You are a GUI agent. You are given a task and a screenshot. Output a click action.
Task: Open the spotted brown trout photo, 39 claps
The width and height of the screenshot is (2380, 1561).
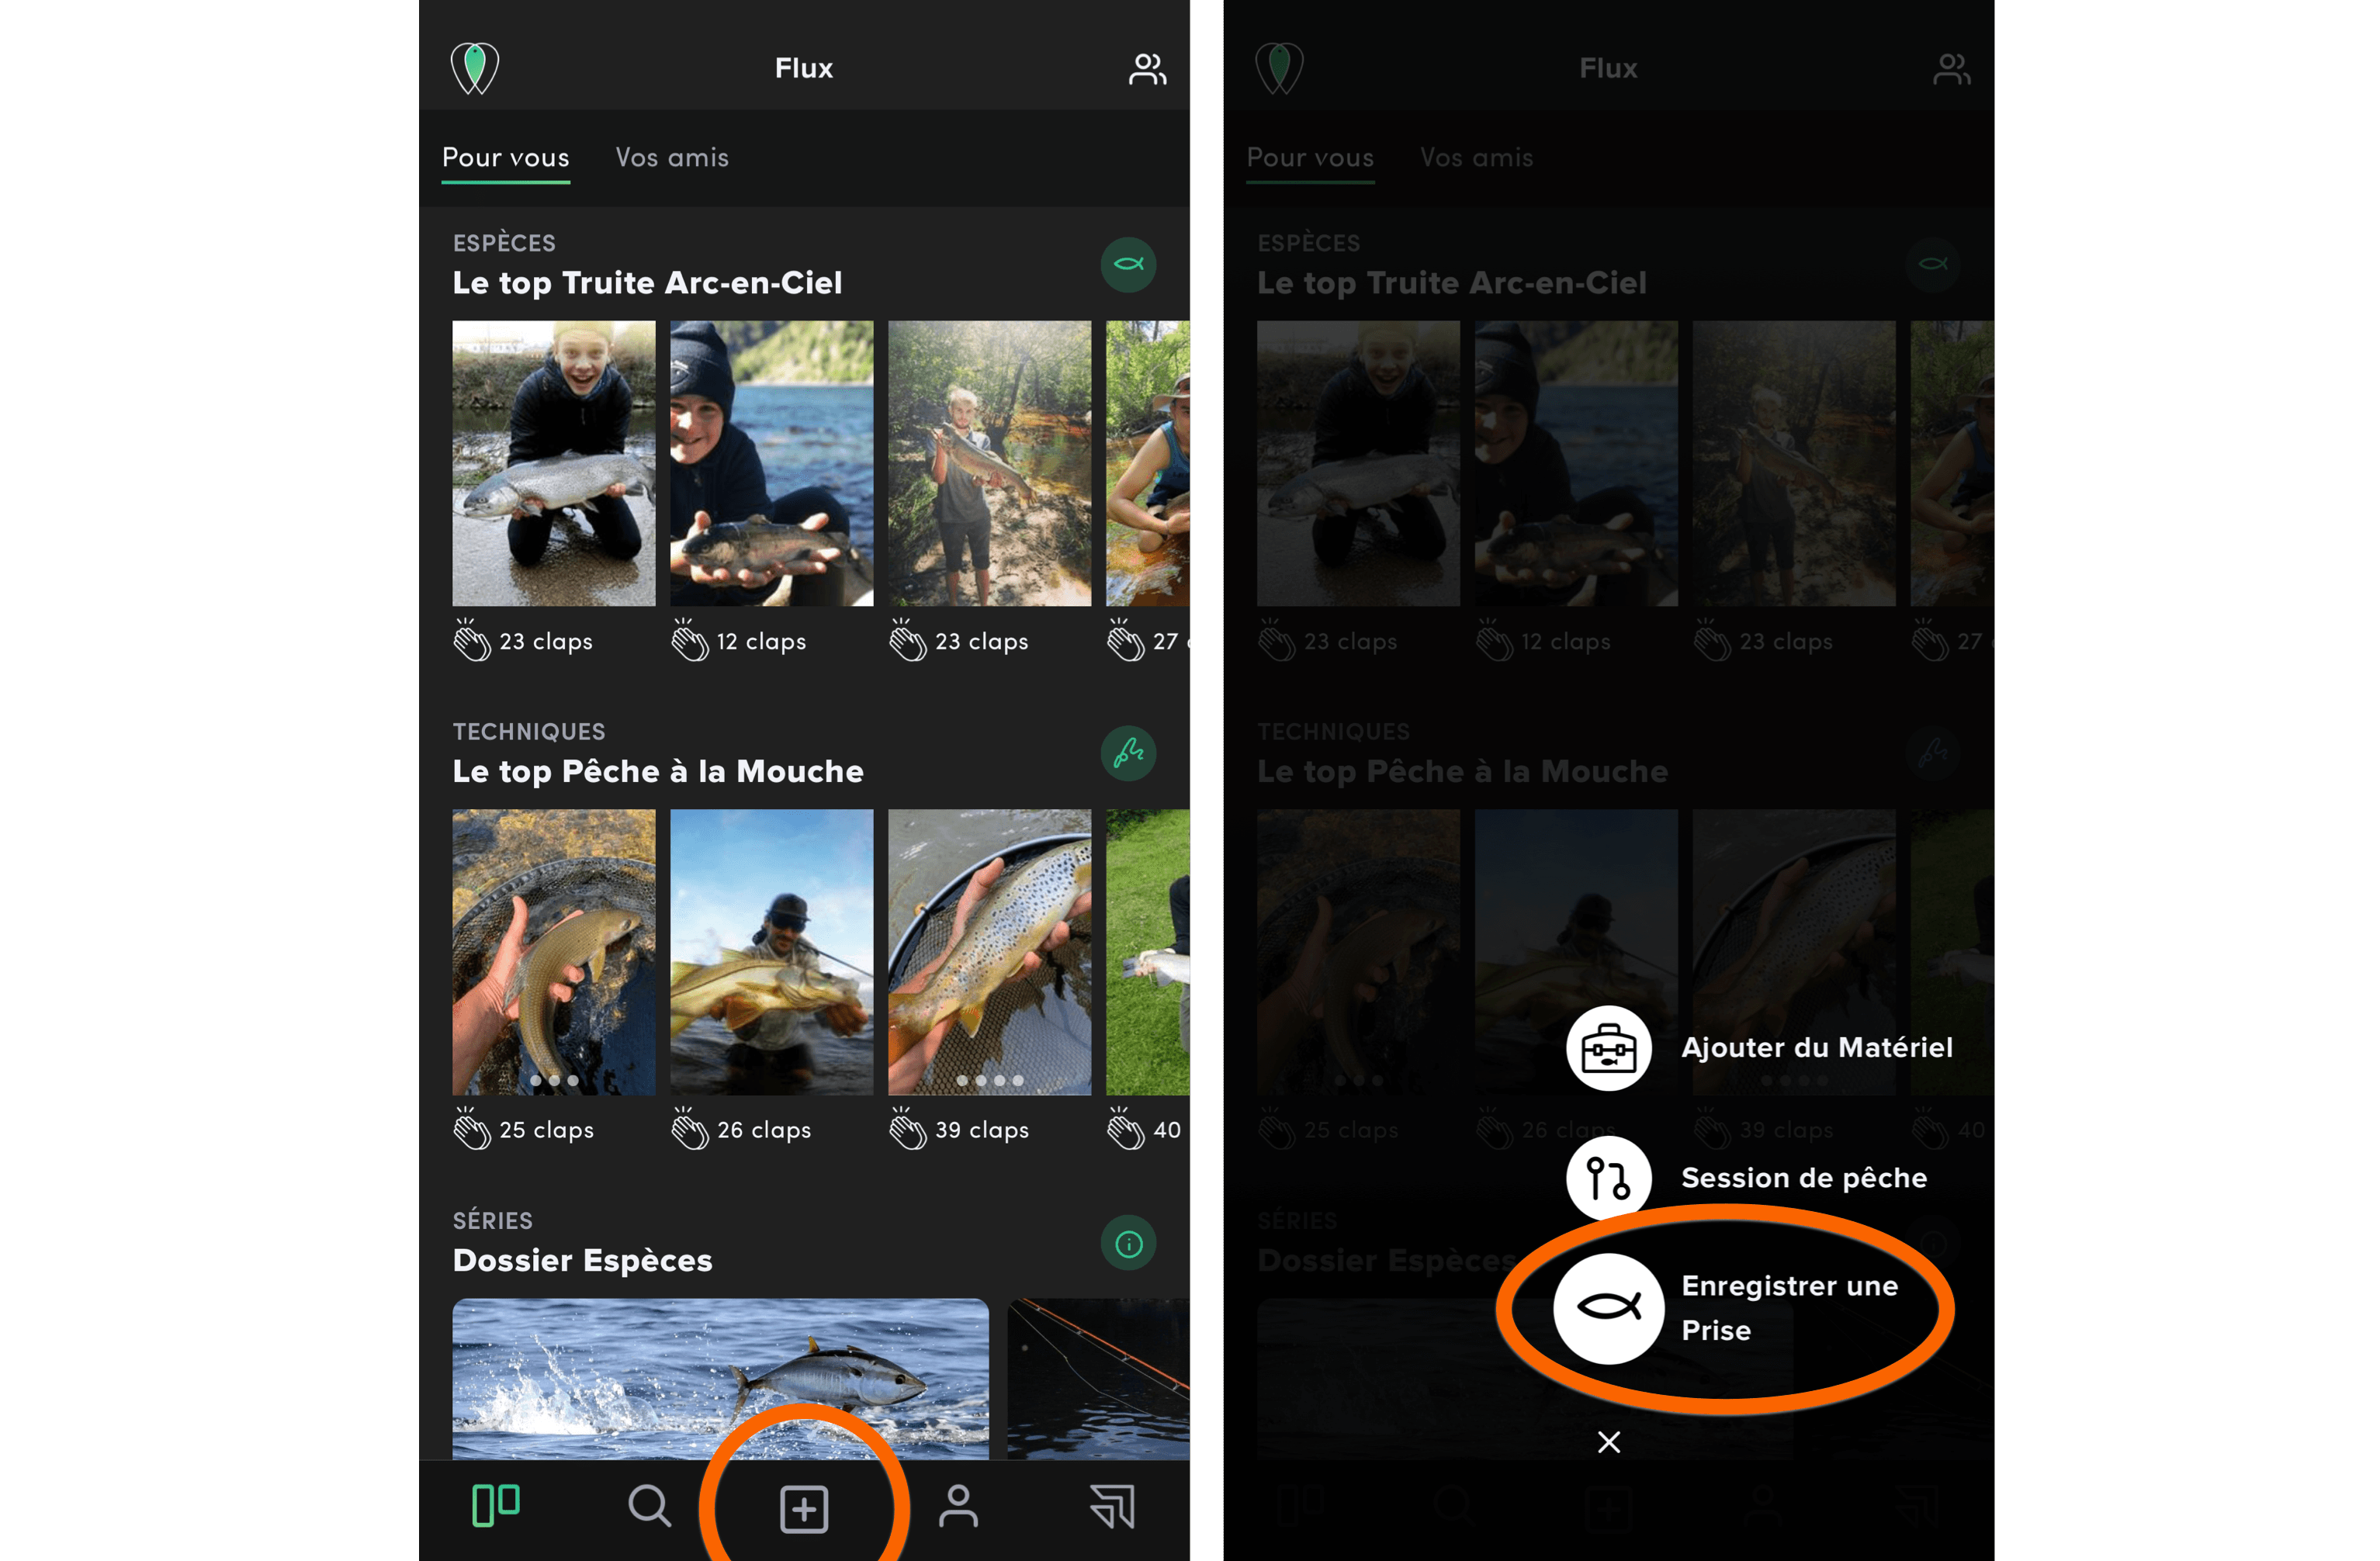pos(990,952)
